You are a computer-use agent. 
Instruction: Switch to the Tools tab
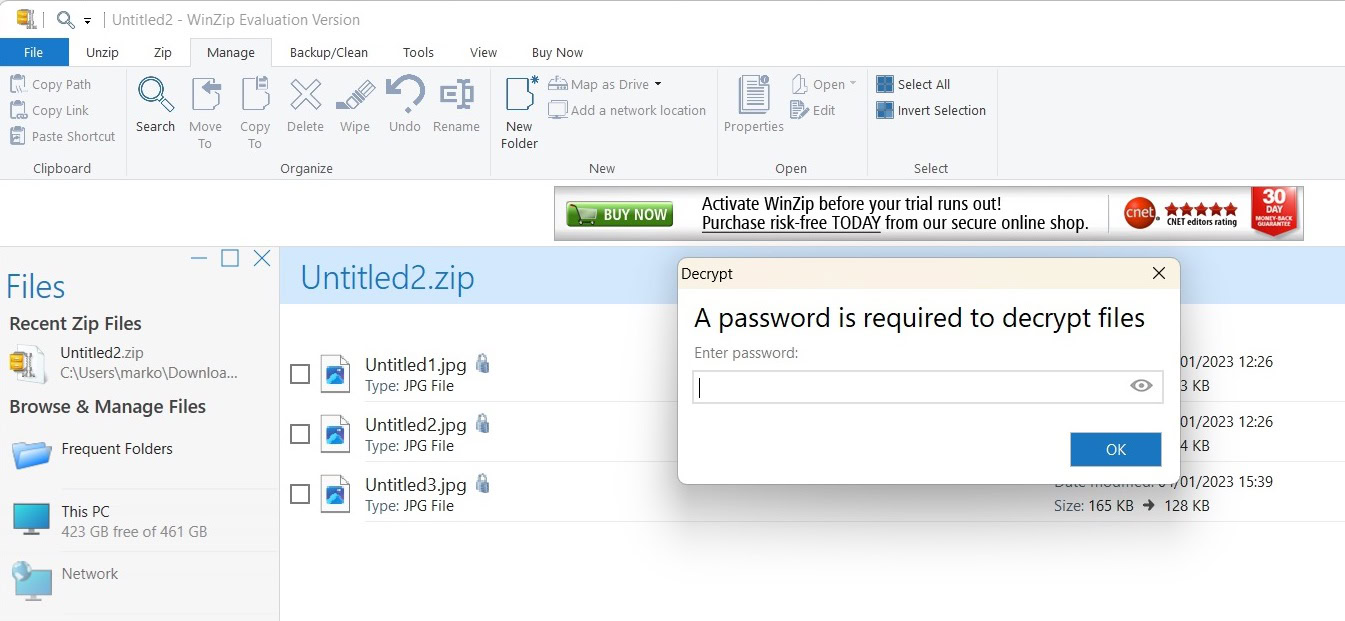pyautogui.click(x=418, y=52)
